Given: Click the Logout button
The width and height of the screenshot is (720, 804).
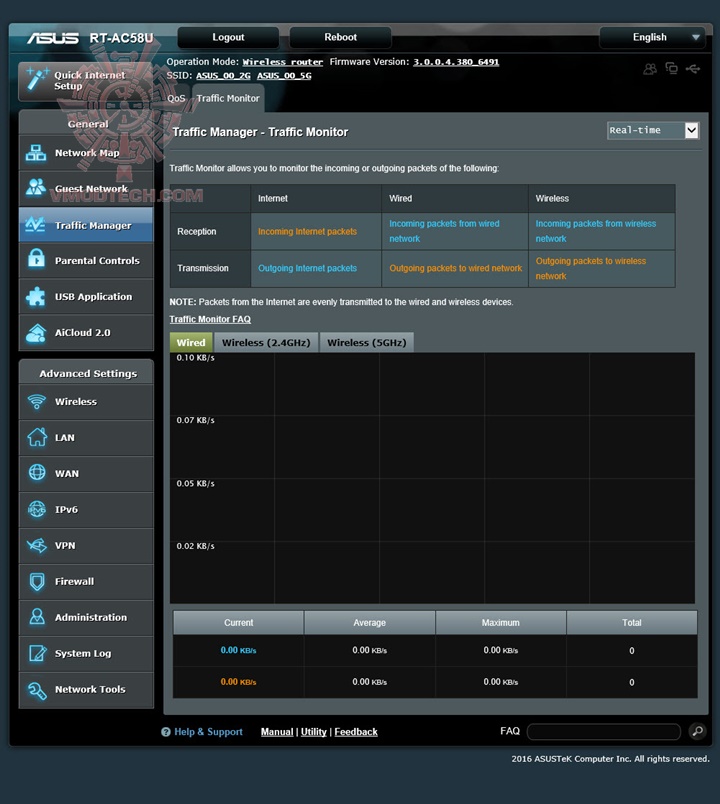Looking at the screenshot, I should [228, 37].
